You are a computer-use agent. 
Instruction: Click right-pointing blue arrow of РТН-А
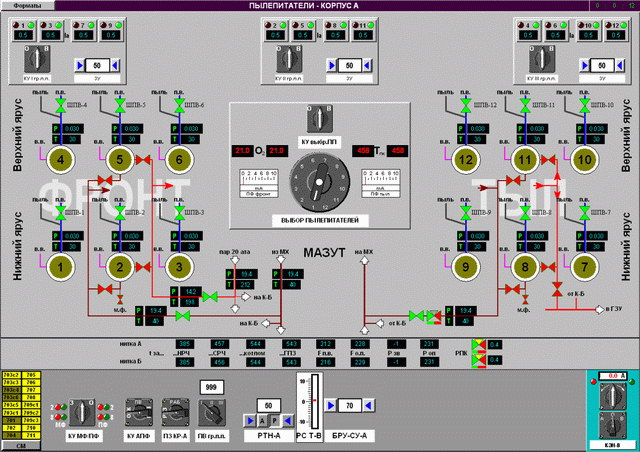[x=250, y=421]
